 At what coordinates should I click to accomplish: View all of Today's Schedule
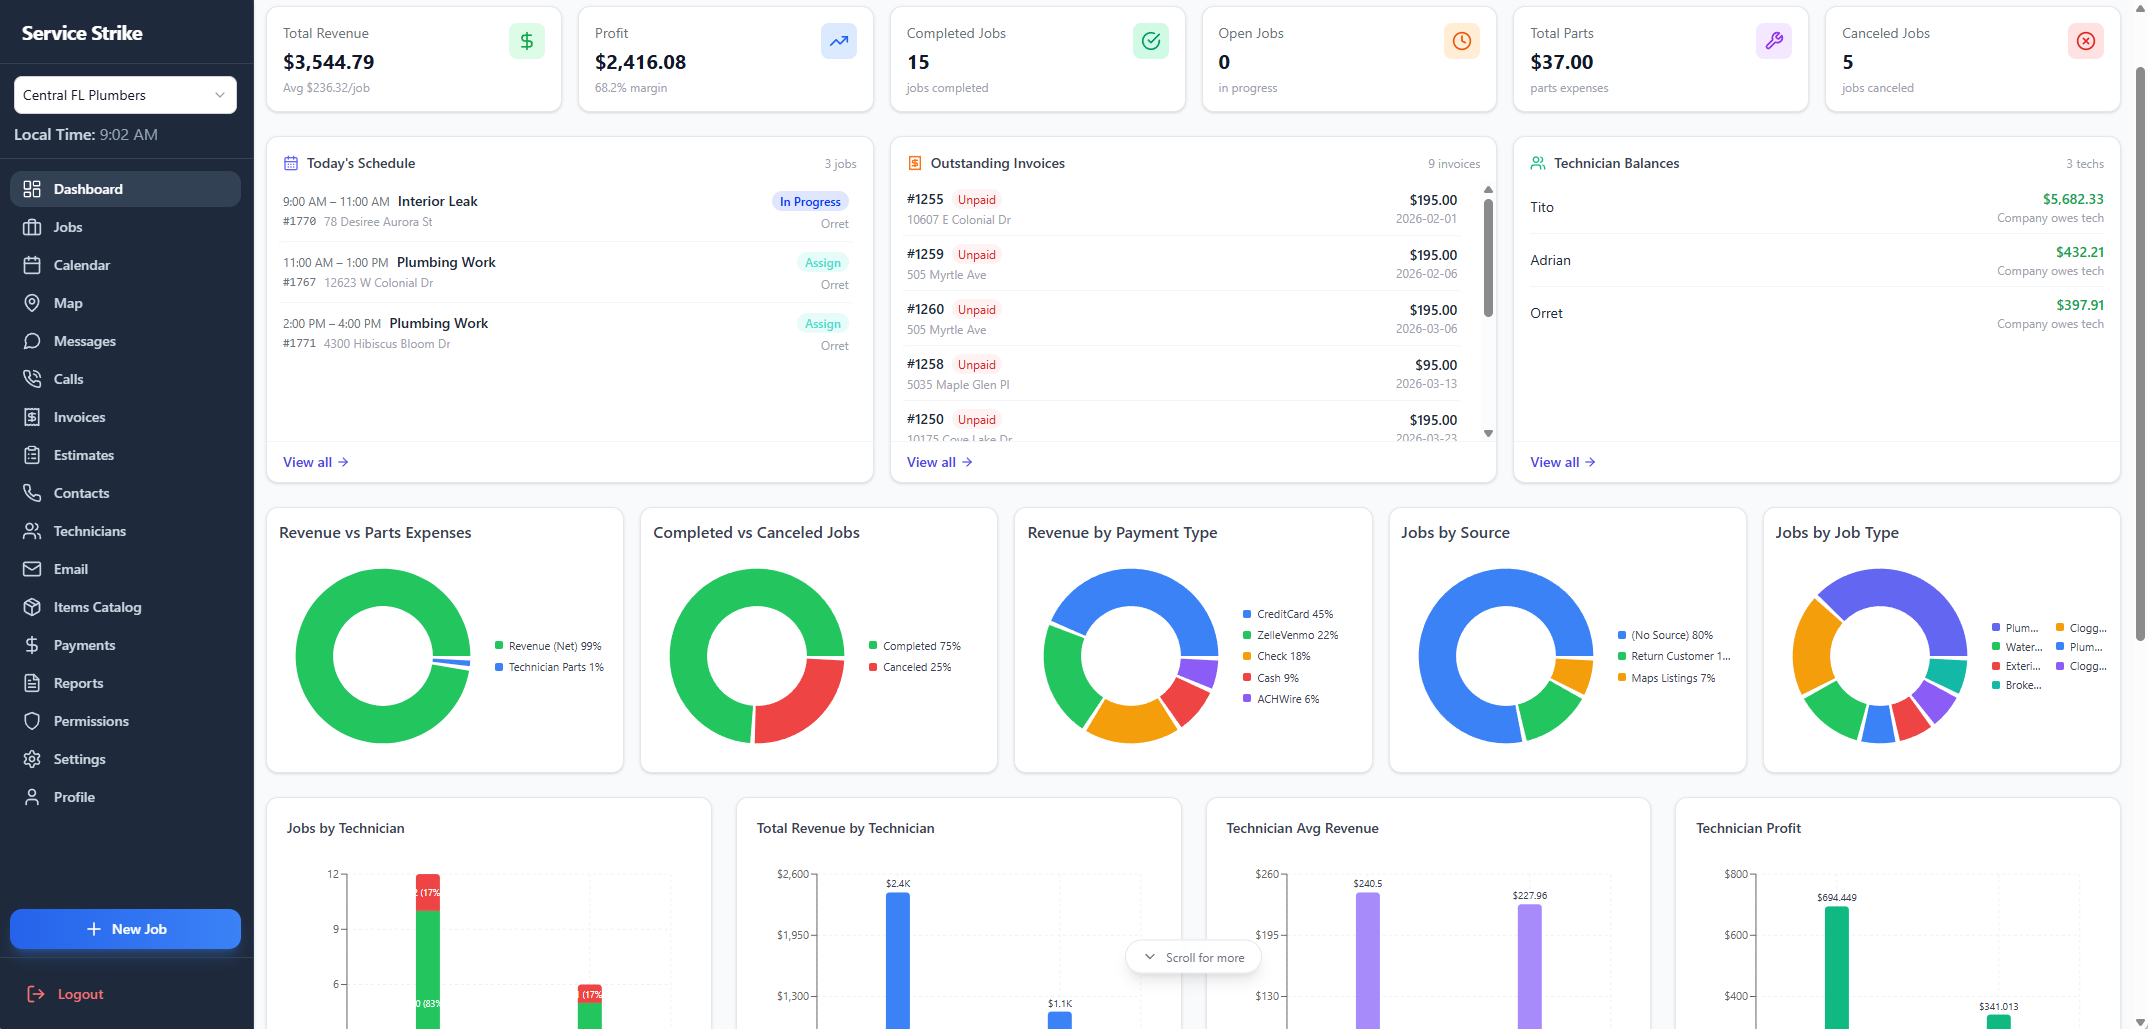316,462
